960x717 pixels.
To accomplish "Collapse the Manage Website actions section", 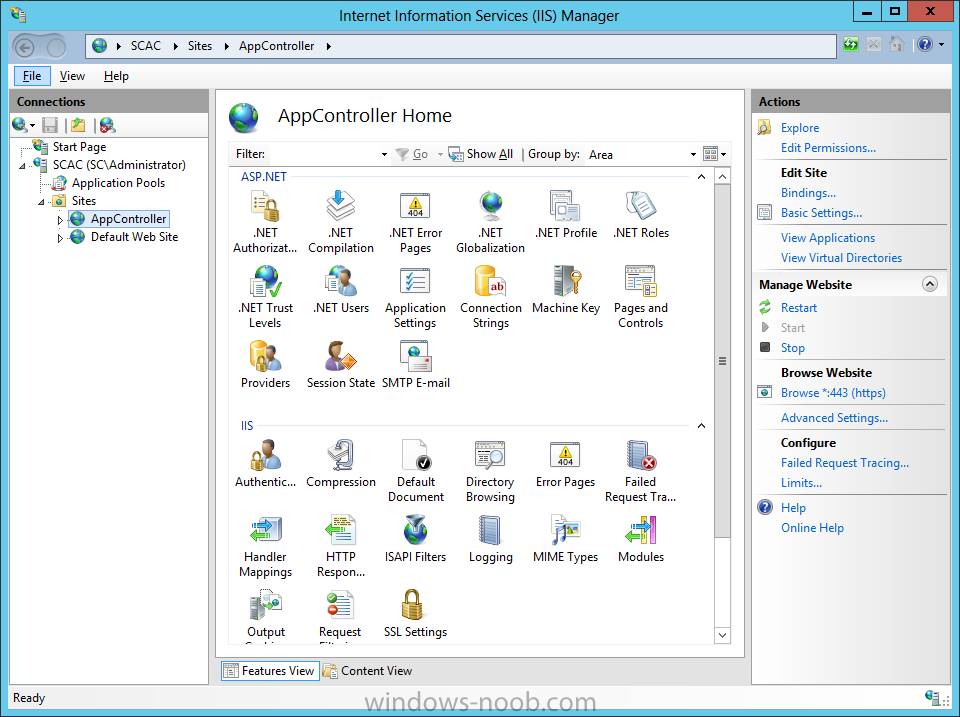I will [x=929, y=284].
